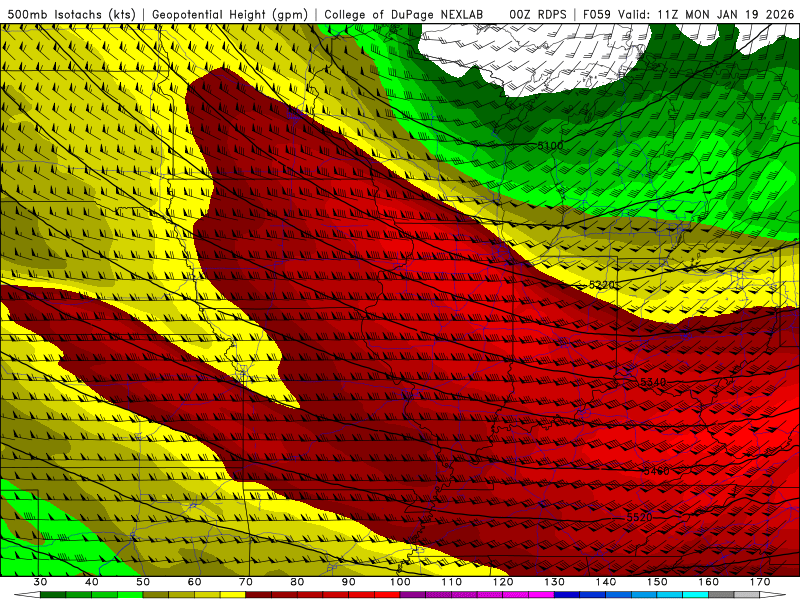This screenshot has height=600, width=800.
Task: Click the dark gray swatch after 160 kts
Action: (x=721, y=595)
